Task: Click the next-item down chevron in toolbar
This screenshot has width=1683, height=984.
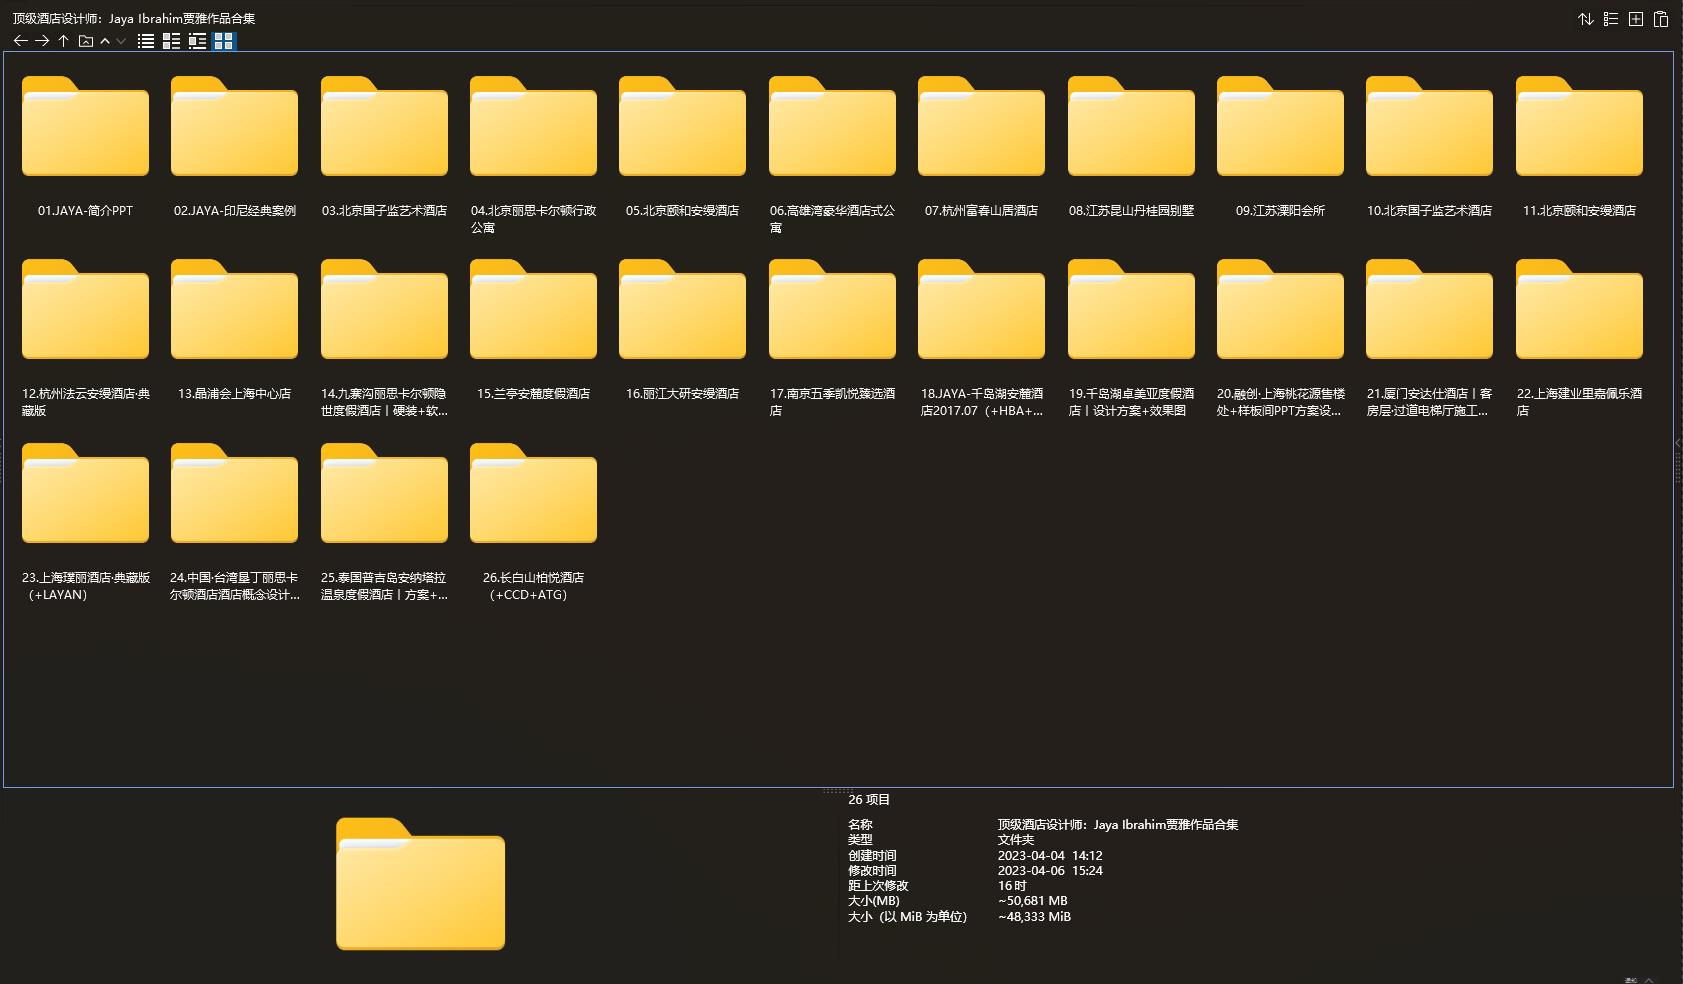Action: [x=121, y=41]
